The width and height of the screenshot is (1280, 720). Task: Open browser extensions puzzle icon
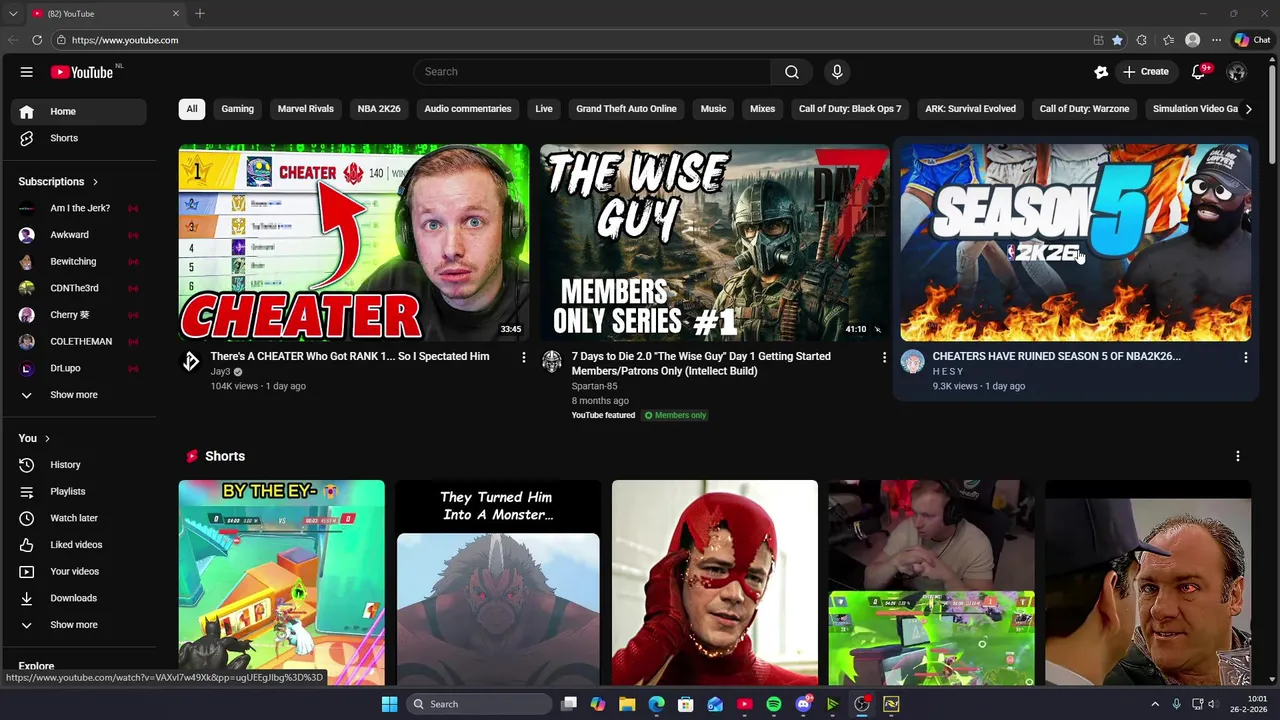(1142, 40)
